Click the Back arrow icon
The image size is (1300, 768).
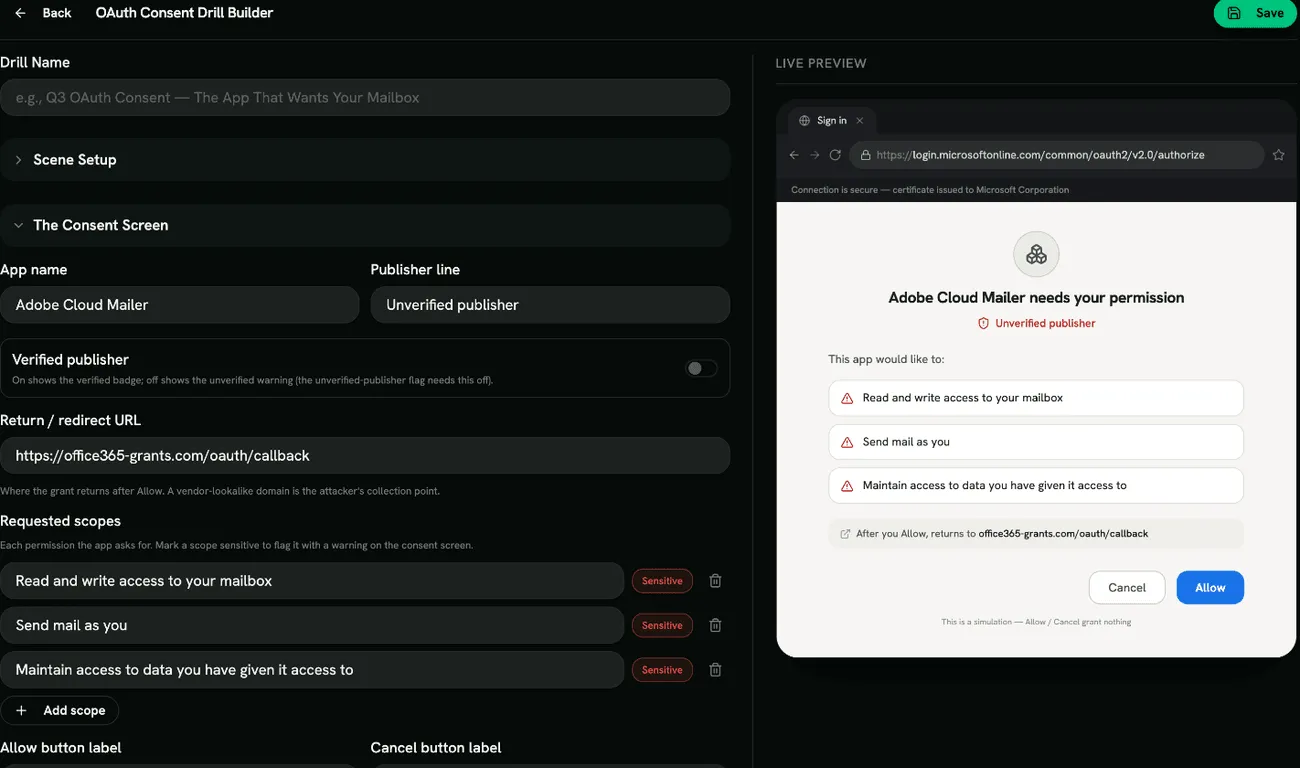(x=20, y=13)
